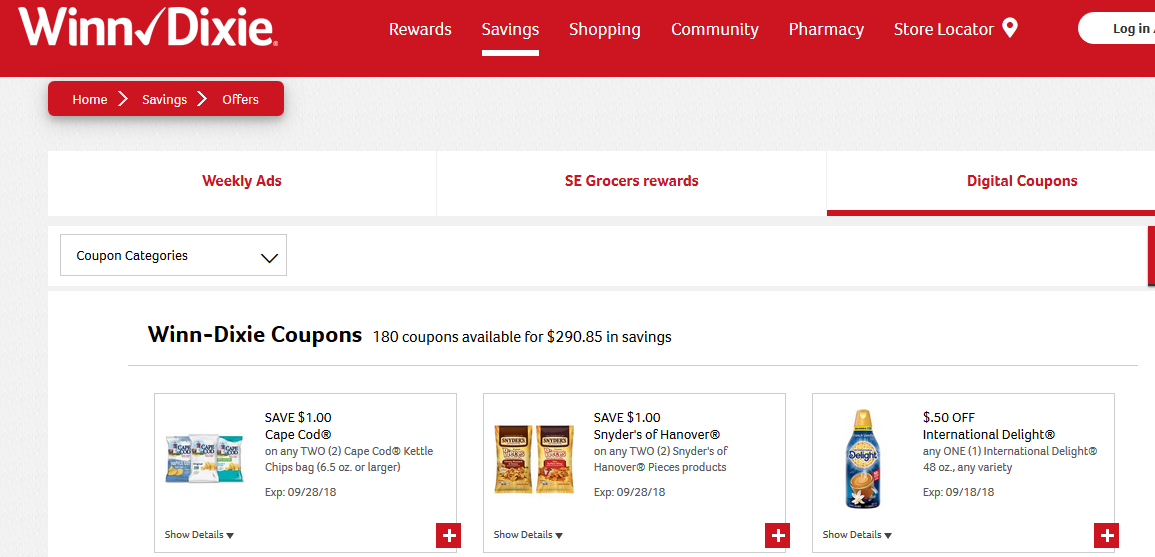This screenshot has height=557, width=1155.
Task: Go to Home in breadcrumb
Action: (x=90, y=99)
